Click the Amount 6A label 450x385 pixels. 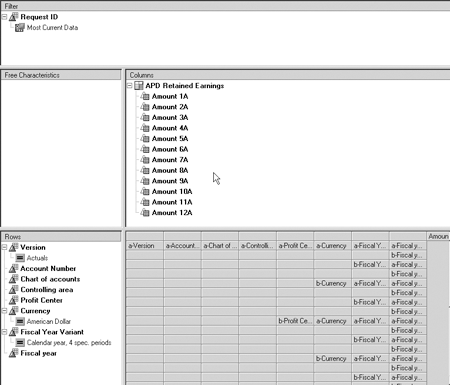click(x=170, y=149)
